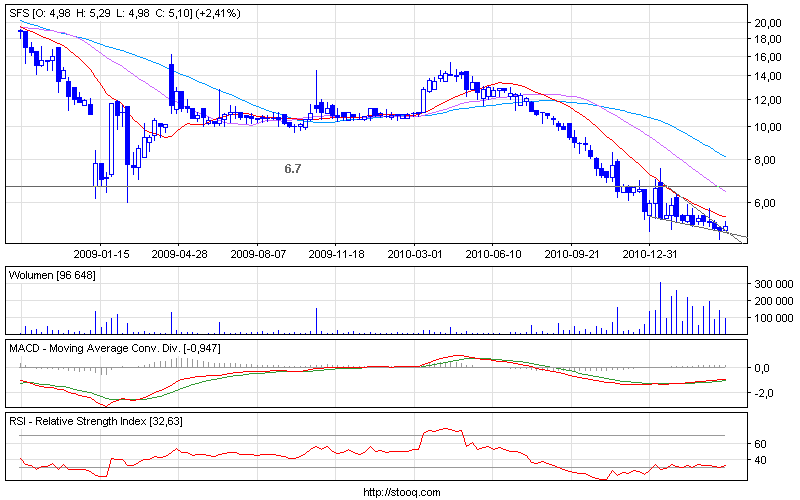This screenshot has width=800, height=500.
Task: Click the 2009-08-07 date on the time axis
Action: click(x=257, y=254)
